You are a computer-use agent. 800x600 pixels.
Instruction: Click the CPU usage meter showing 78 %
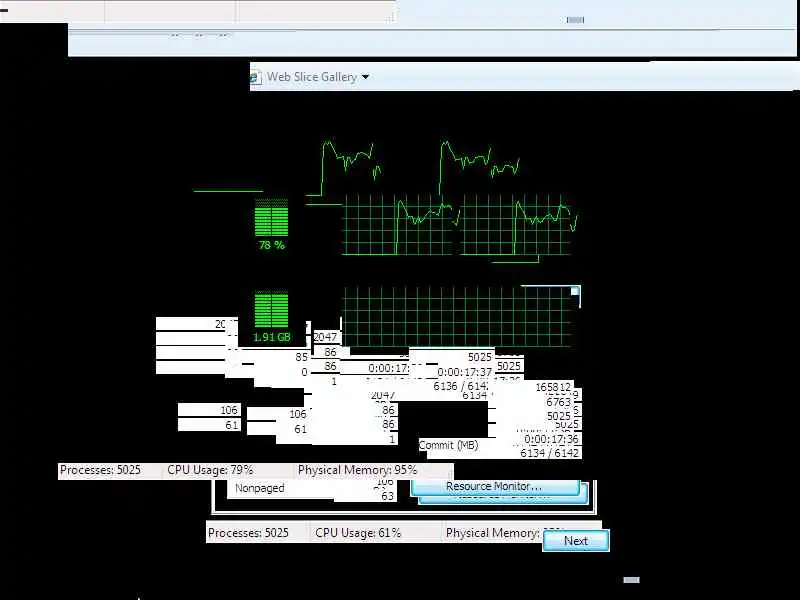[x=271, y=224]
